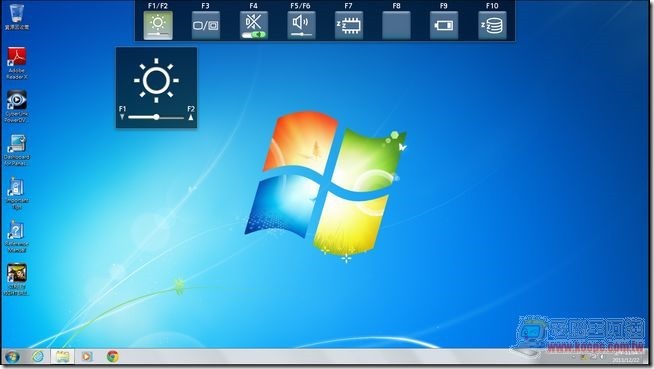Open Windows Media Player from the taskbar
The width and height of the screenshot is (654, 369).
(87, 356)
